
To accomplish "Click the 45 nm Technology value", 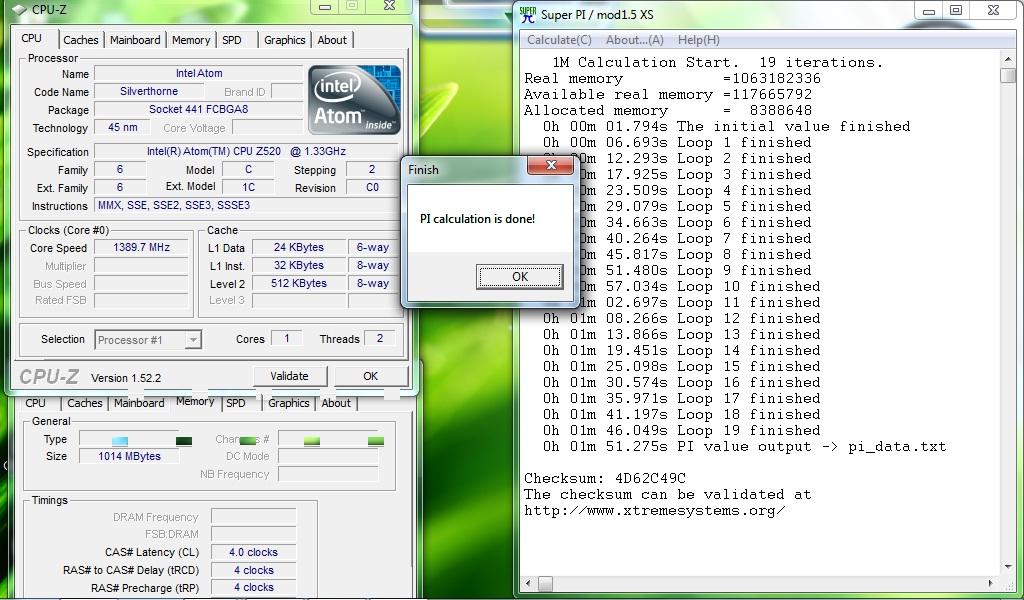I will click(122, 127).
